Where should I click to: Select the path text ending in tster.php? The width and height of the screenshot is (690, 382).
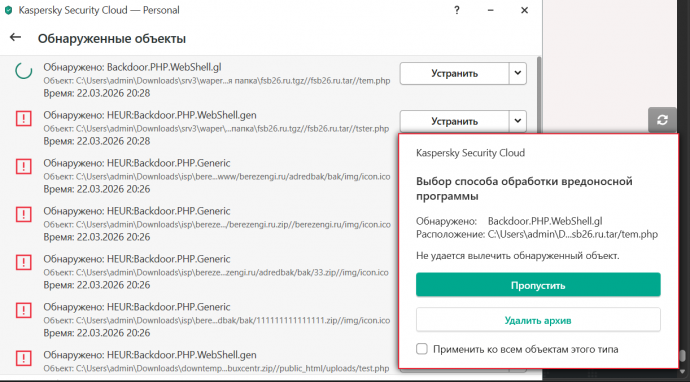[x=216, y=129]
